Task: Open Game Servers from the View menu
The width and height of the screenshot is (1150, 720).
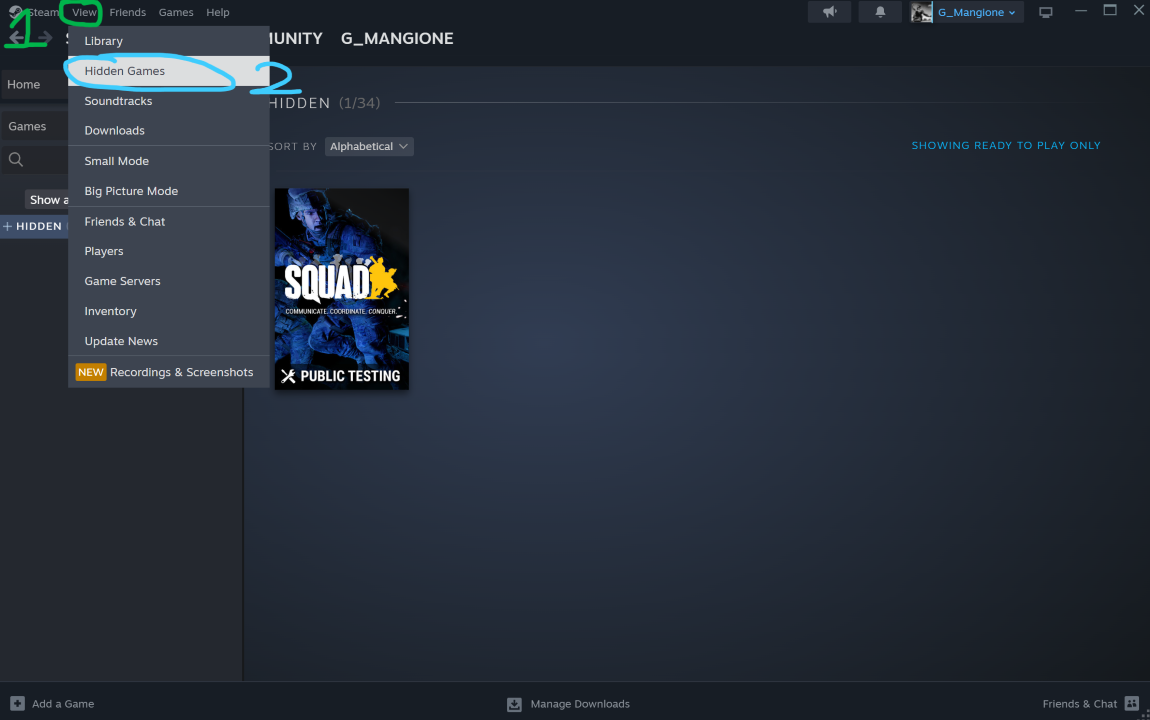Action: point(169,281)
